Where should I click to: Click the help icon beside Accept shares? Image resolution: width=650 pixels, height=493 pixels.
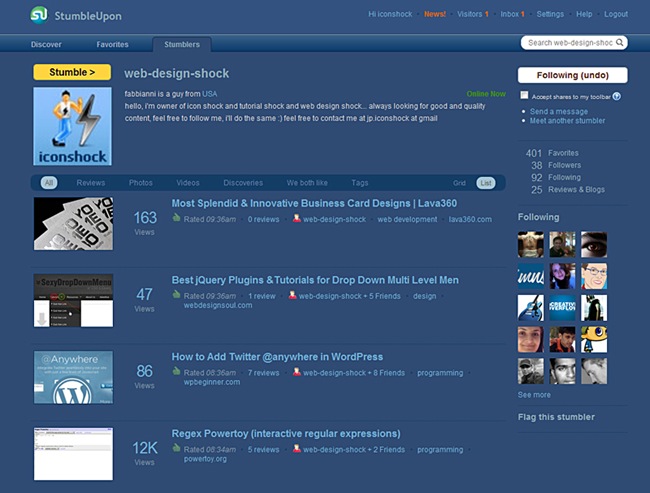click(x=617, y=97)
